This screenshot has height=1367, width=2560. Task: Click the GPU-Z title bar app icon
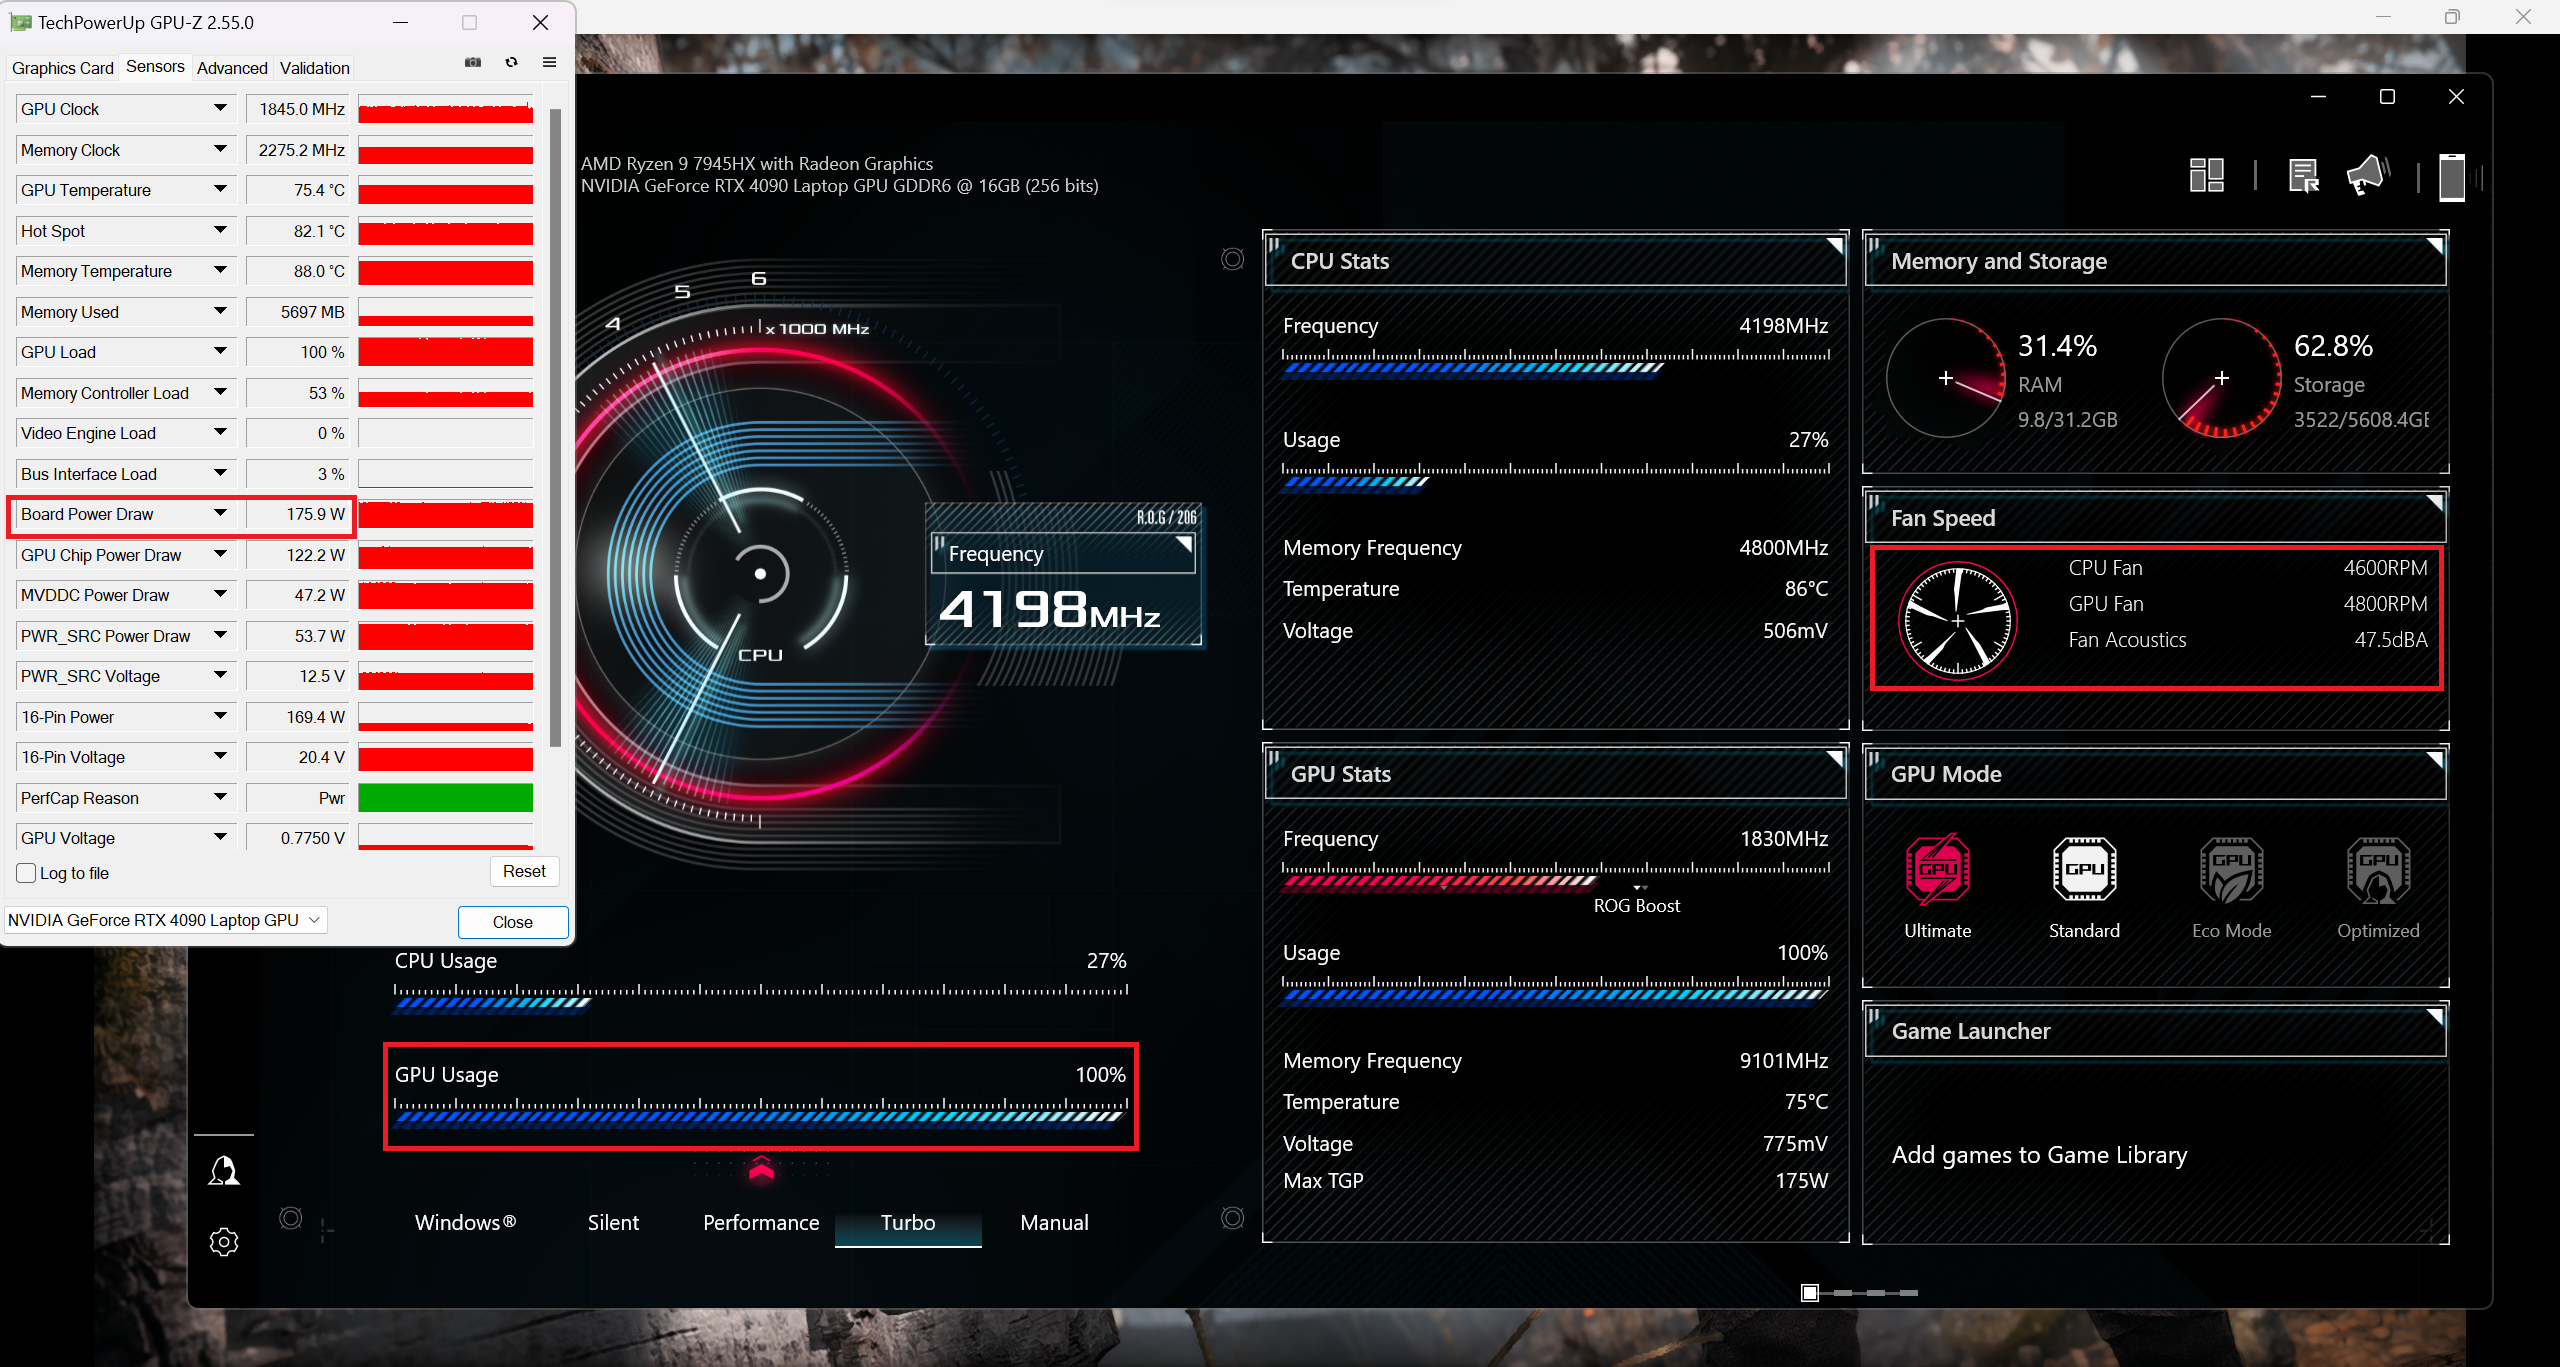(20, 22)
